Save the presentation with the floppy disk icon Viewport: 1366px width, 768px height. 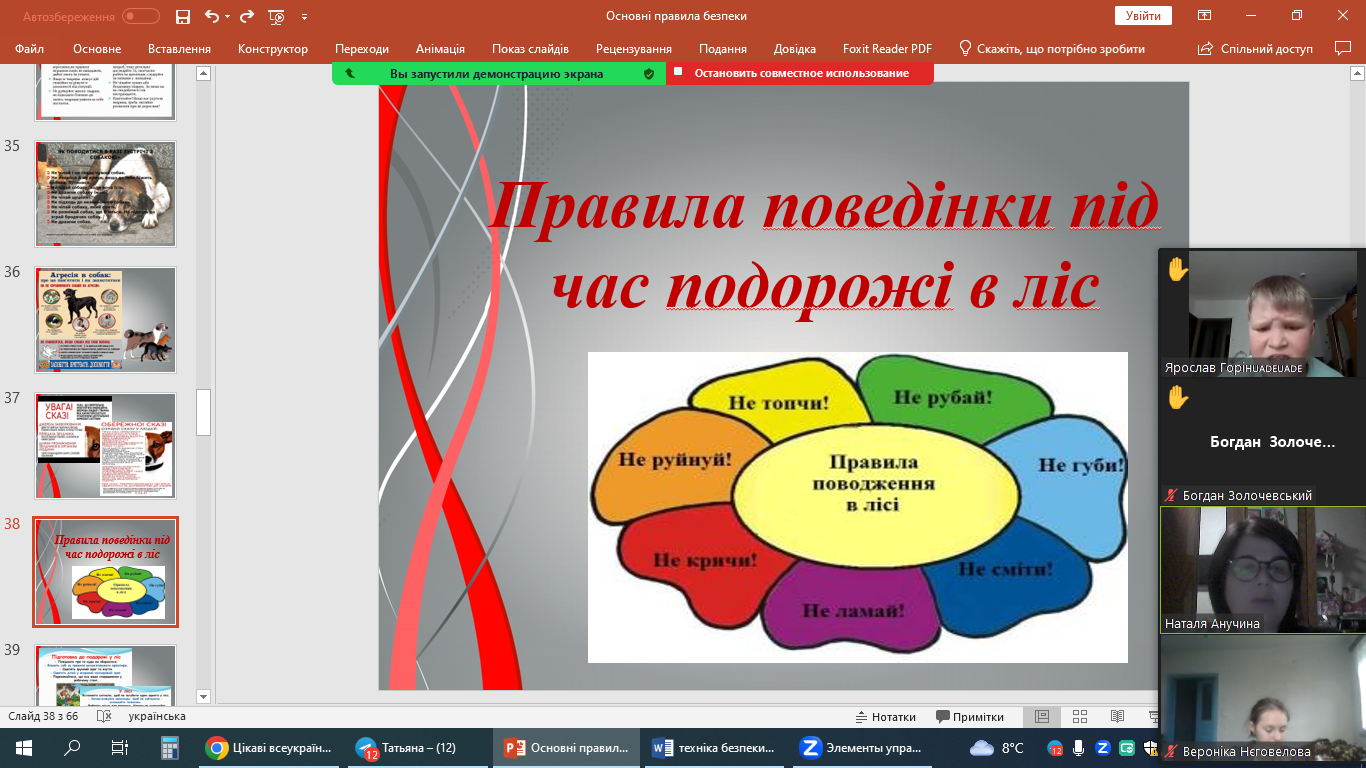coord(183,16)
